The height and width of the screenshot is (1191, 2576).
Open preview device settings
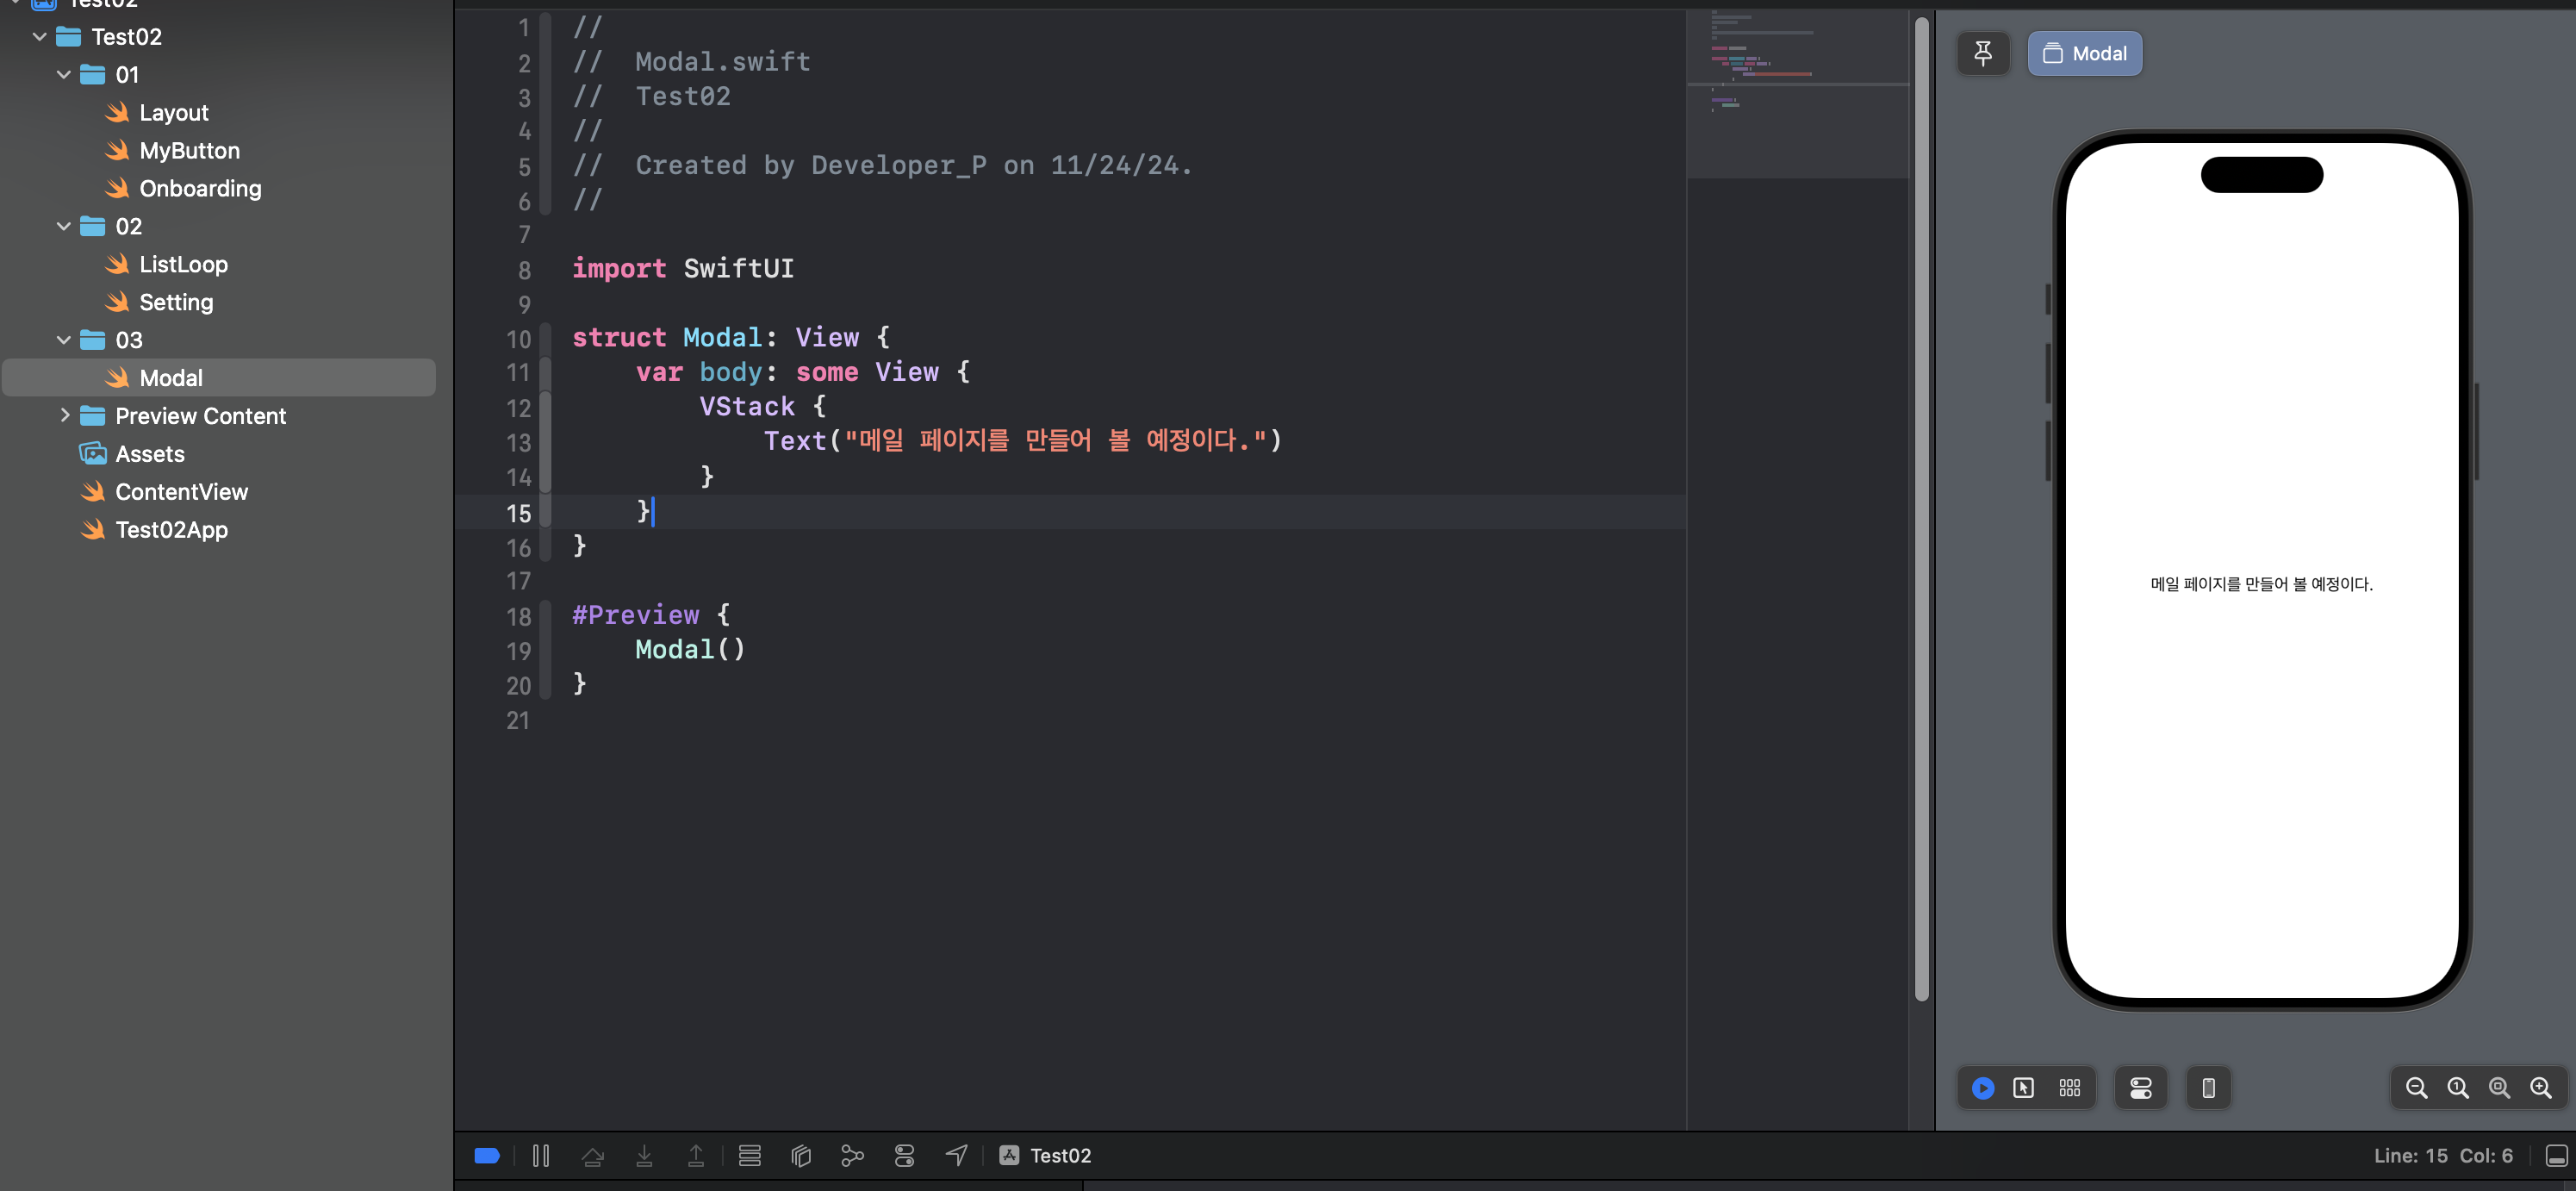[x=2140, y=1087]
